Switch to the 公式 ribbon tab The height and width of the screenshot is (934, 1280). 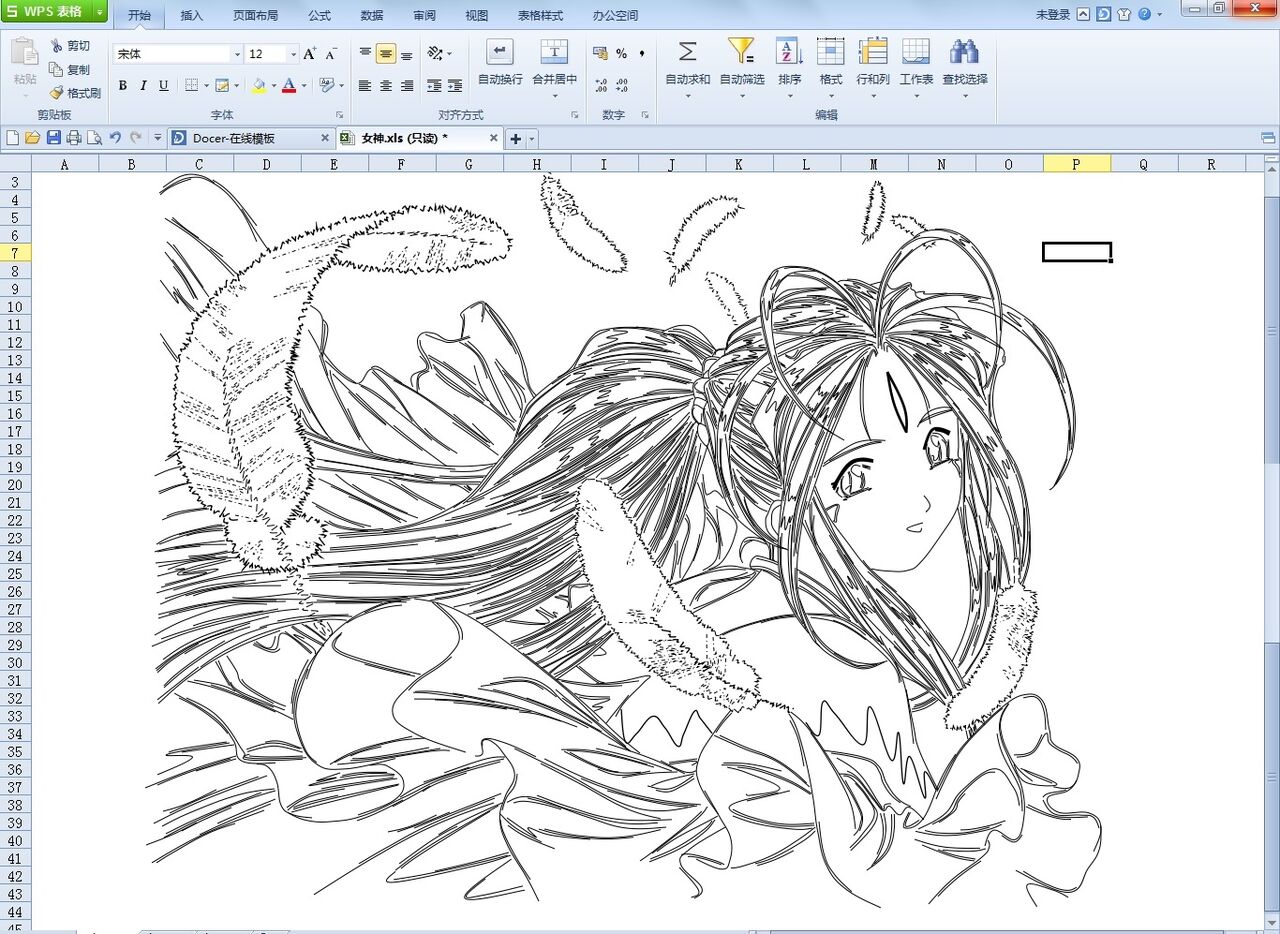[319, 16]
